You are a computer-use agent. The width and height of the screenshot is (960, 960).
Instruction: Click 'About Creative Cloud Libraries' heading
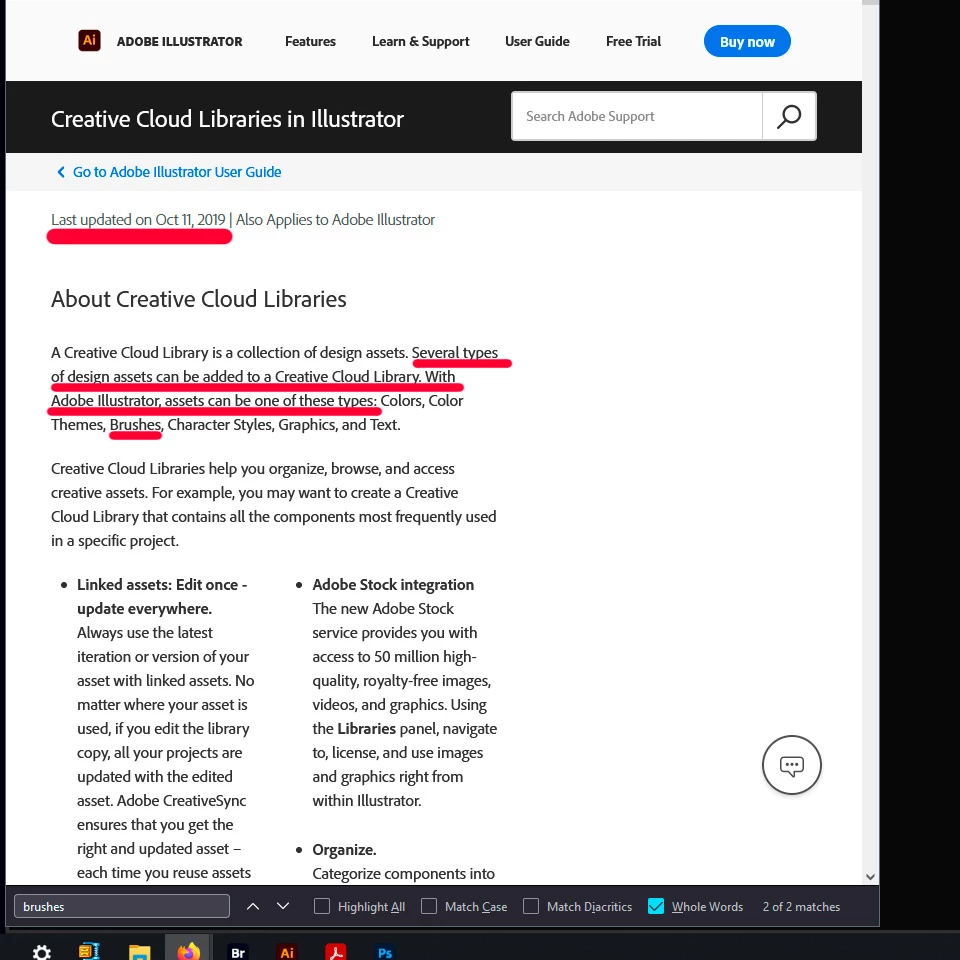pyautogui.click(x=198, y=299)
